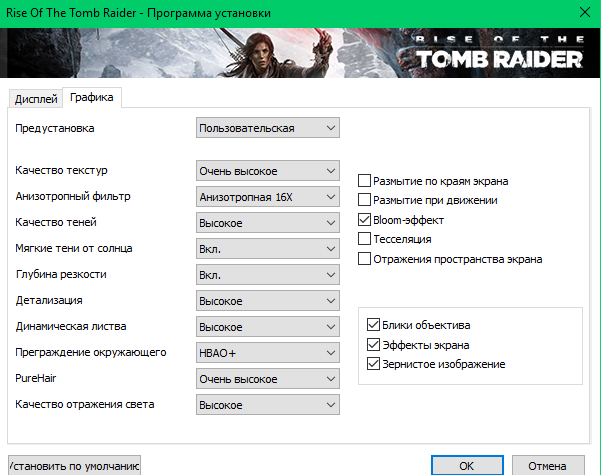
Task: Close the Программа установки window
Action: tap(585, 13)
